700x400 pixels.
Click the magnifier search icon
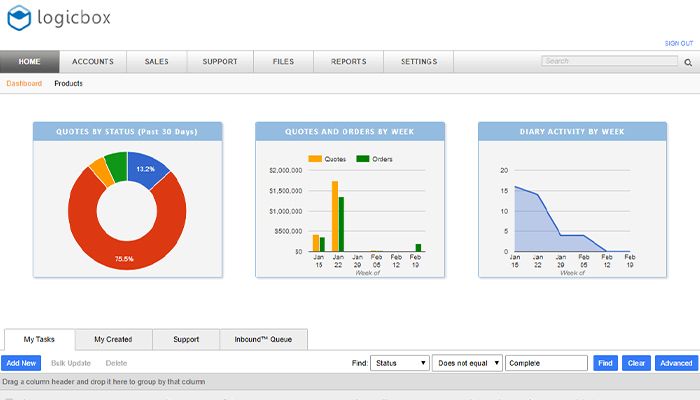pos(688,61)
